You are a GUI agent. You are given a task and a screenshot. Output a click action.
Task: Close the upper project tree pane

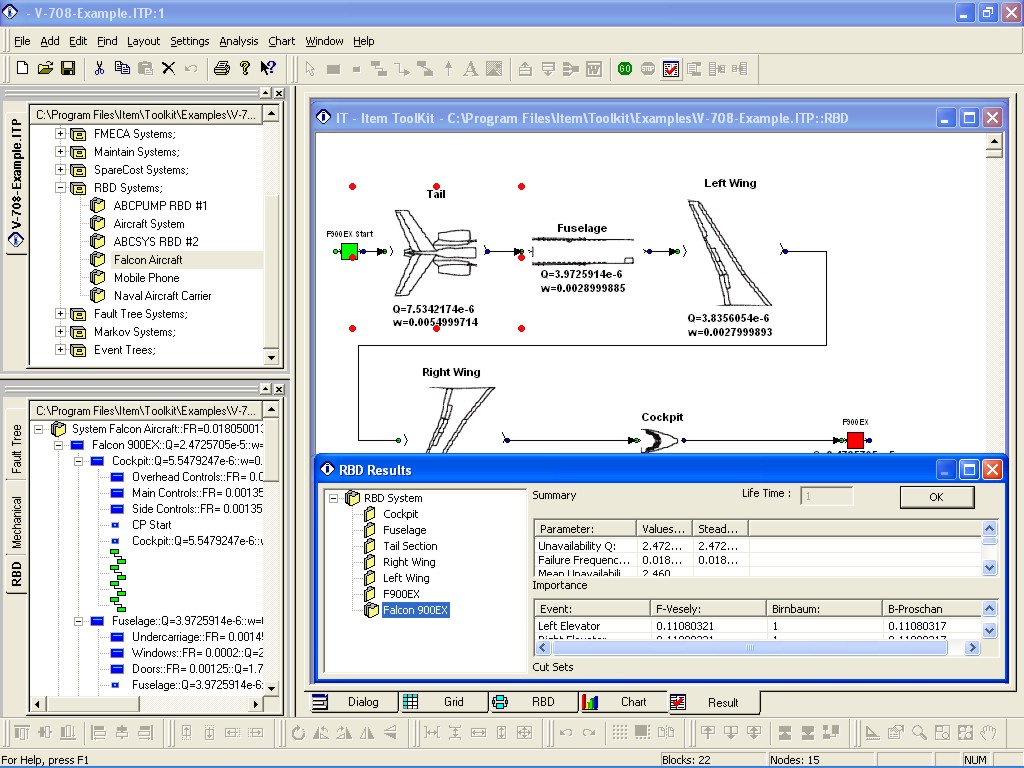pyautogui.click(x=279, y=93)
